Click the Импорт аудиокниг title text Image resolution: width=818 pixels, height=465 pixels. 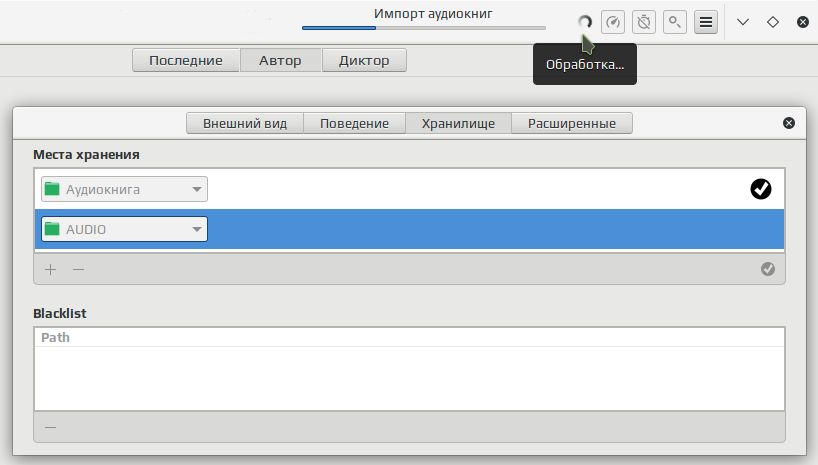click(x=433, y=14)
